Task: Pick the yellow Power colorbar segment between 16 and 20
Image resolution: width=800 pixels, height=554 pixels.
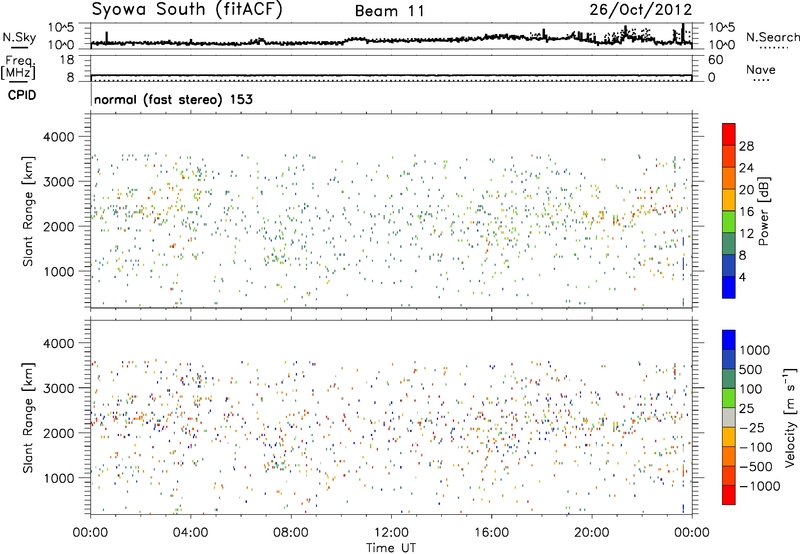Action: click(x=729, y=200)
